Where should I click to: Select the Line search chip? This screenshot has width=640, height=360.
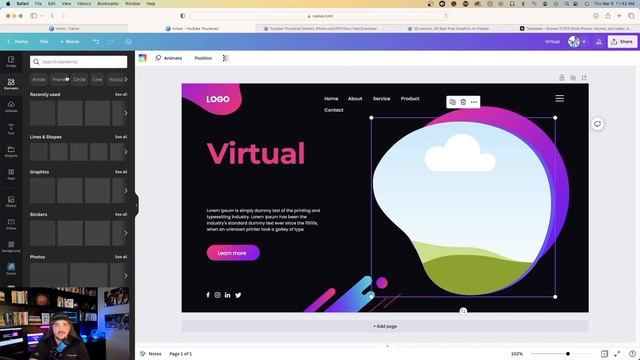[97, 80]
